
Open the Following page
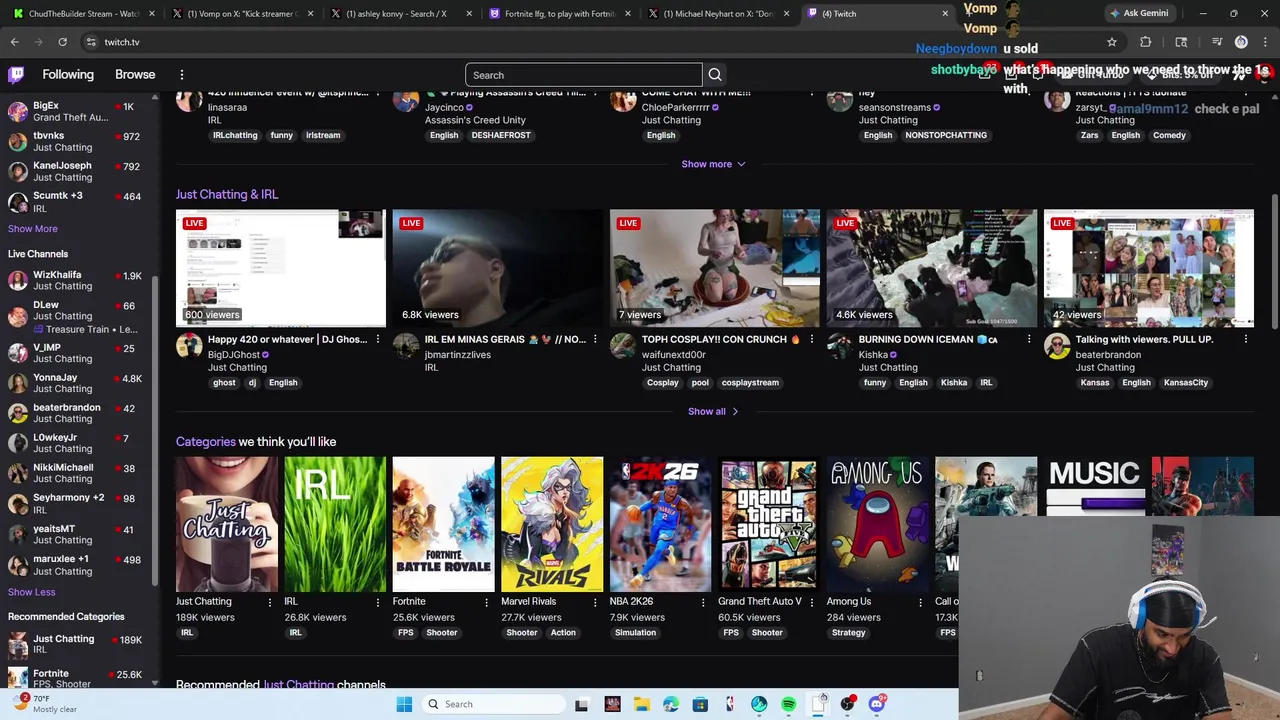(x=68, y=75)
